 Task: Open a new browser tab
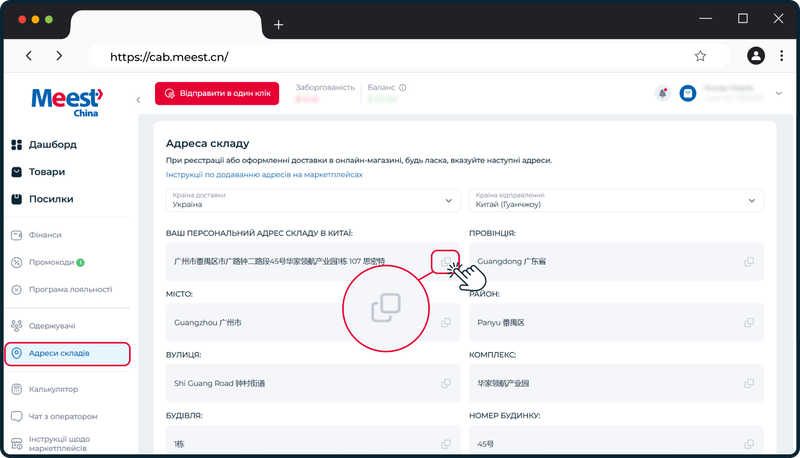click(279, 24)
